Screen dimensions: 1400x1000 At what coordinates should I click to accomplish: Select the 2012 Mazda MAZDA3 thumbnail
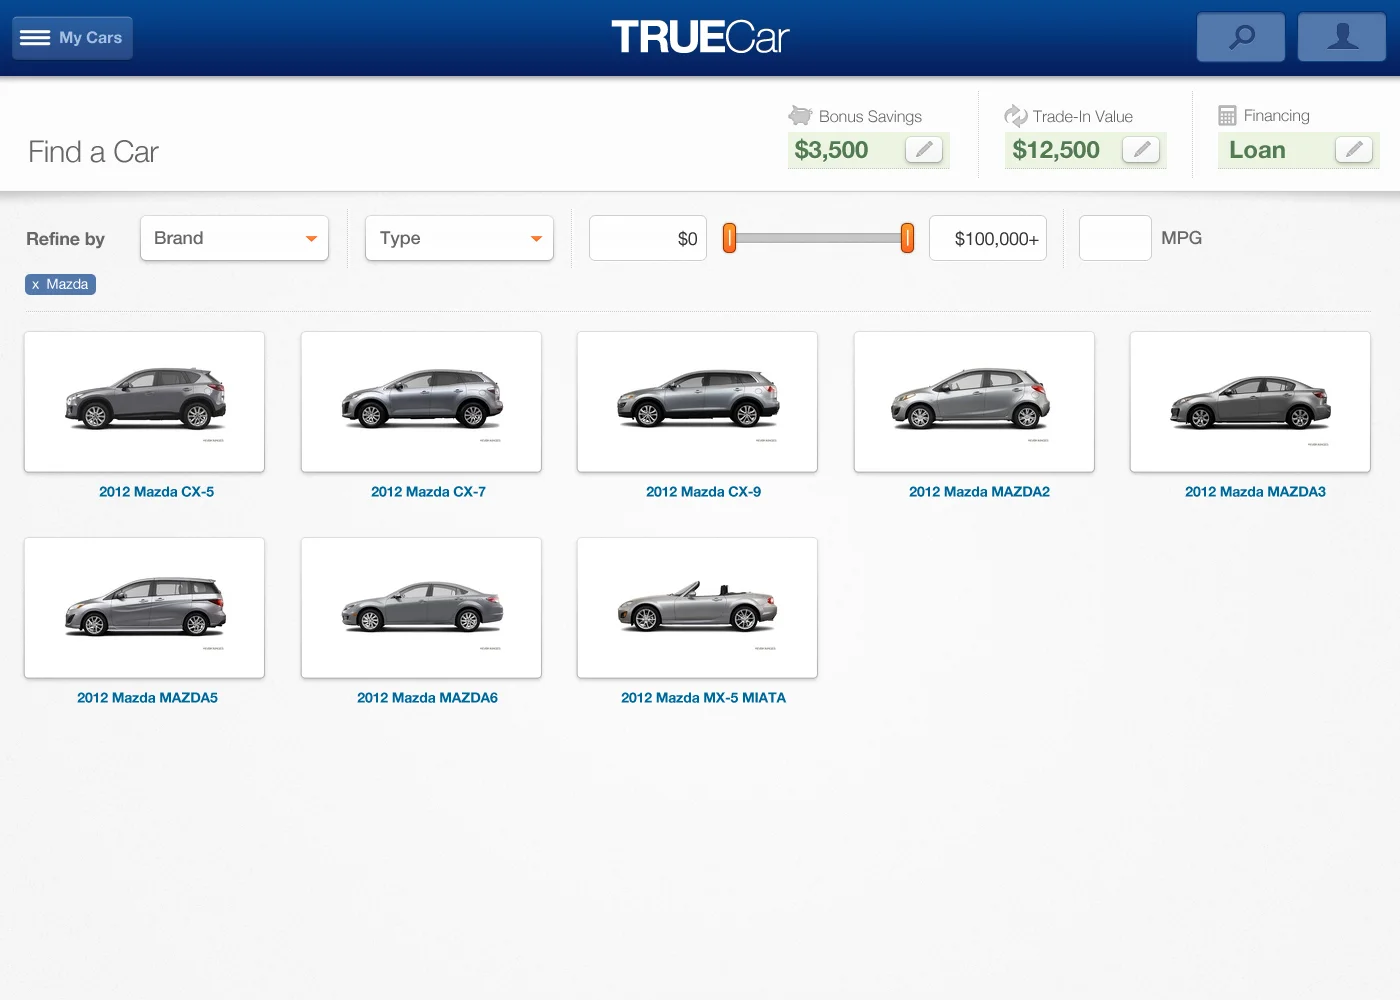pyautogui.click(x=1250, y=402)
